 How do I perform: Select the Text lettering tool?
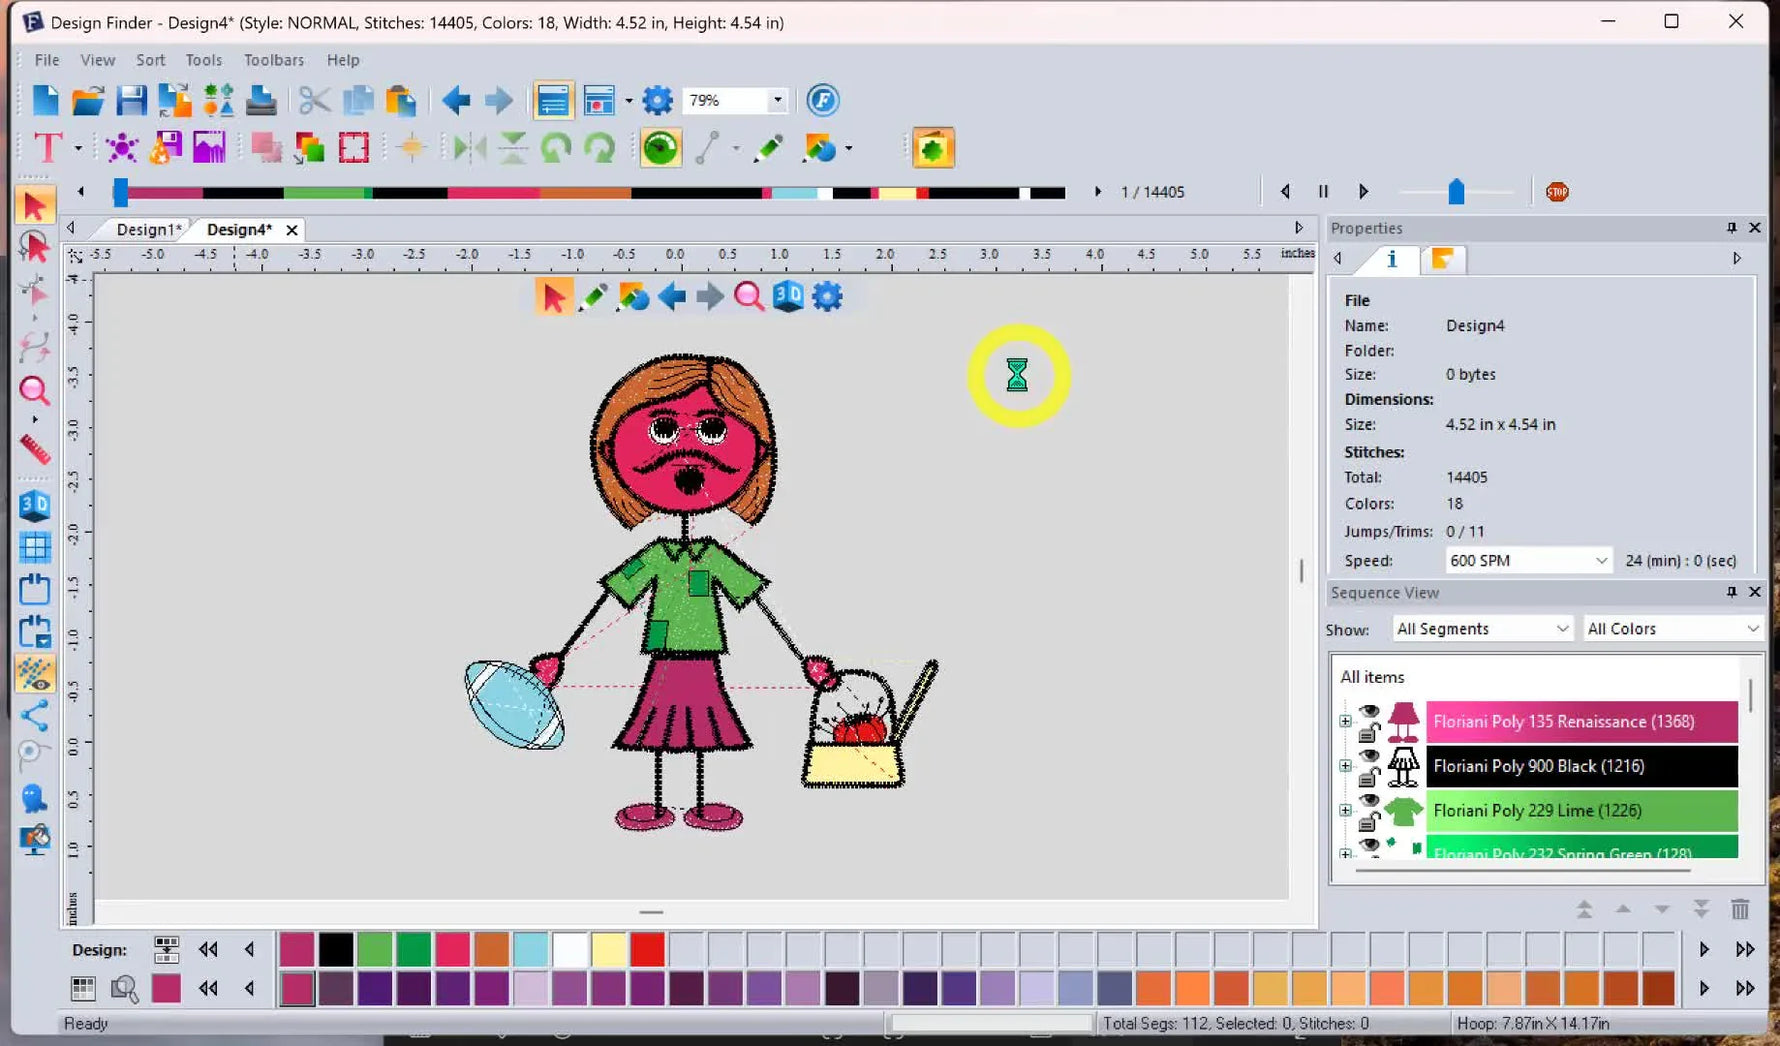pyautogui.click(x=47, y=148)
